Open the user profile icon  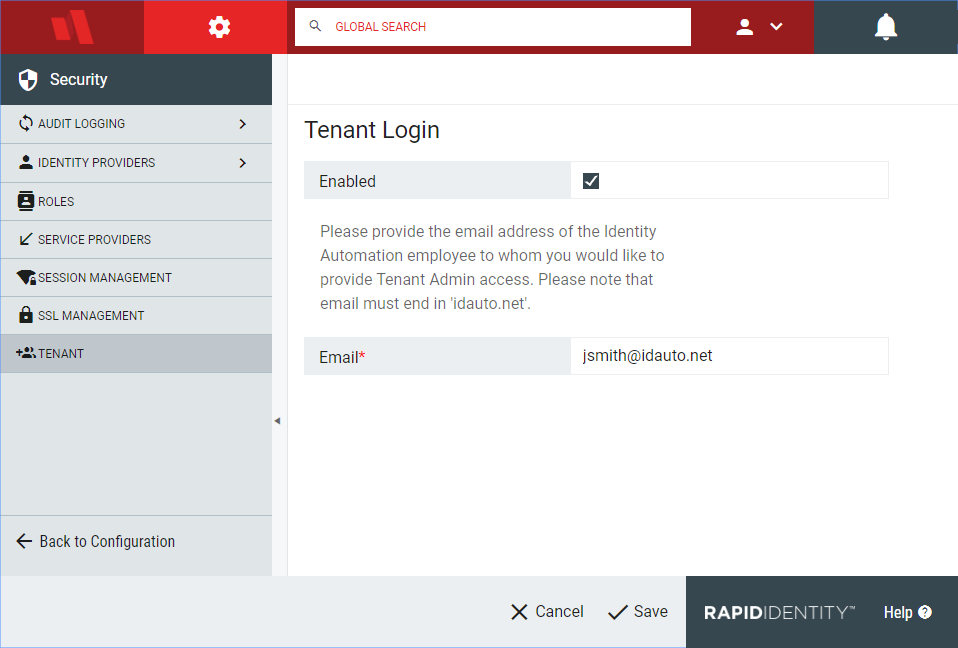(x=744, y=27)
